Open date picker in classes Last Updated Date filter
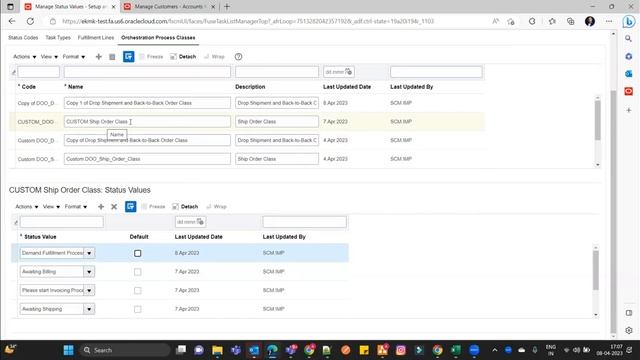The width and height of the screenshot is (640, 360). tap(348, 72)
